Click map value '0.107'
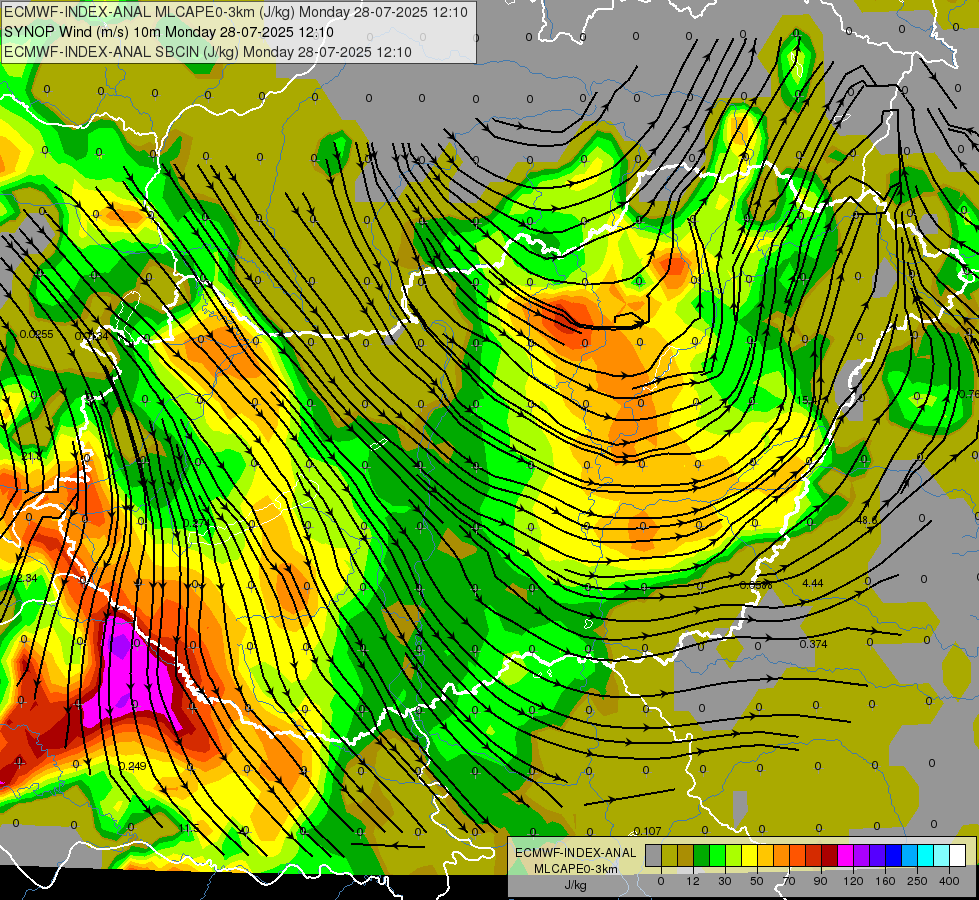 click(x=647, y=831)
